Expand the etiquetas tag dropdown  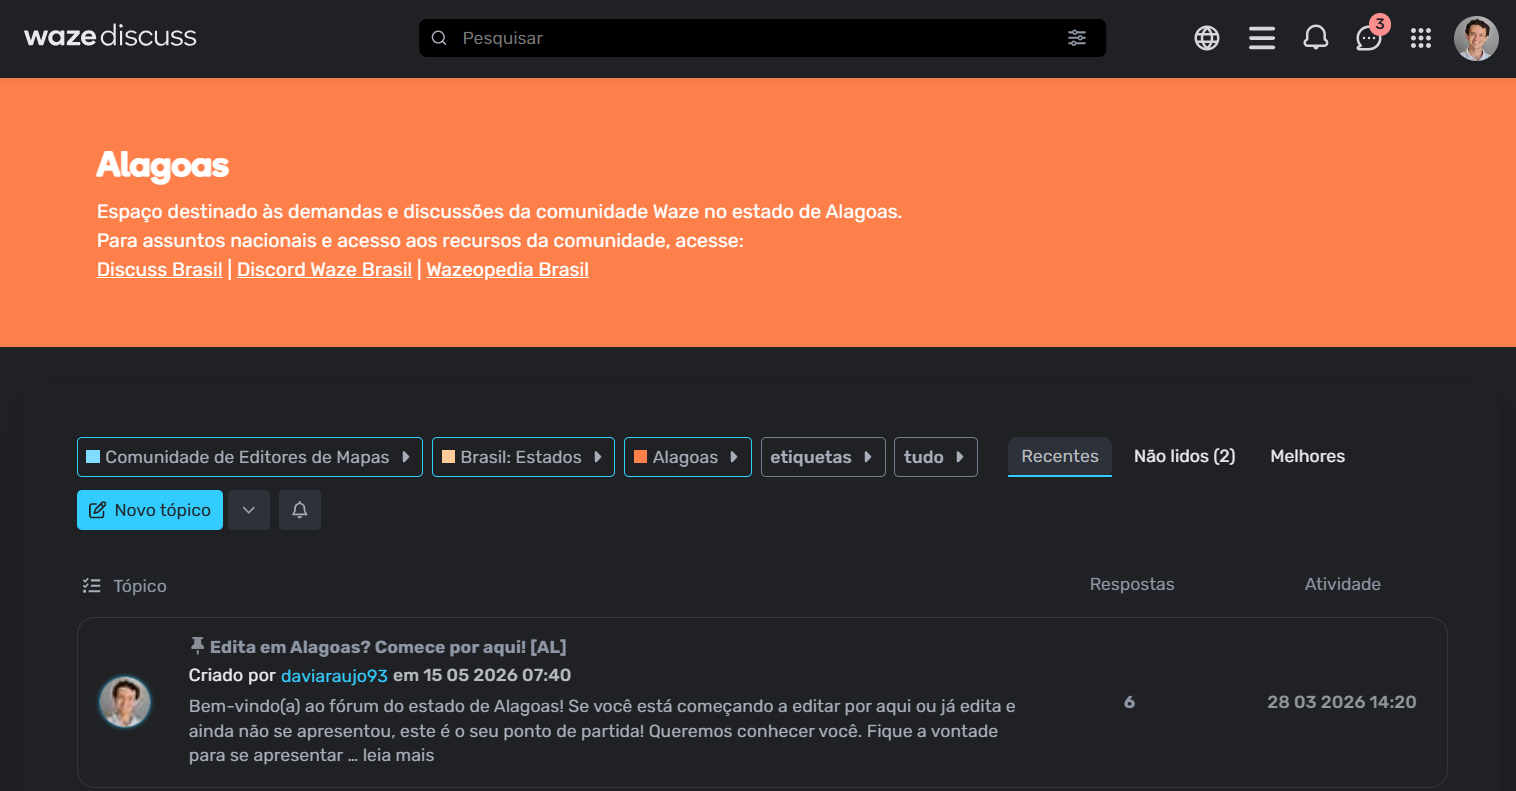coord(823,457)
